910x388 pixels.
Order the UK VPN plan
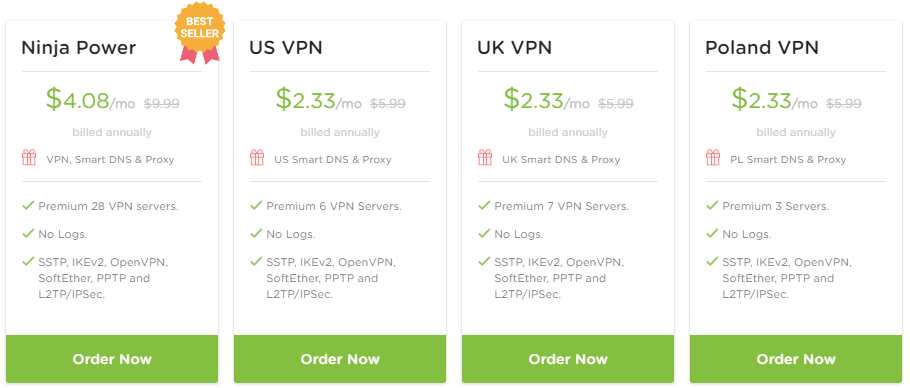[568, 359]
